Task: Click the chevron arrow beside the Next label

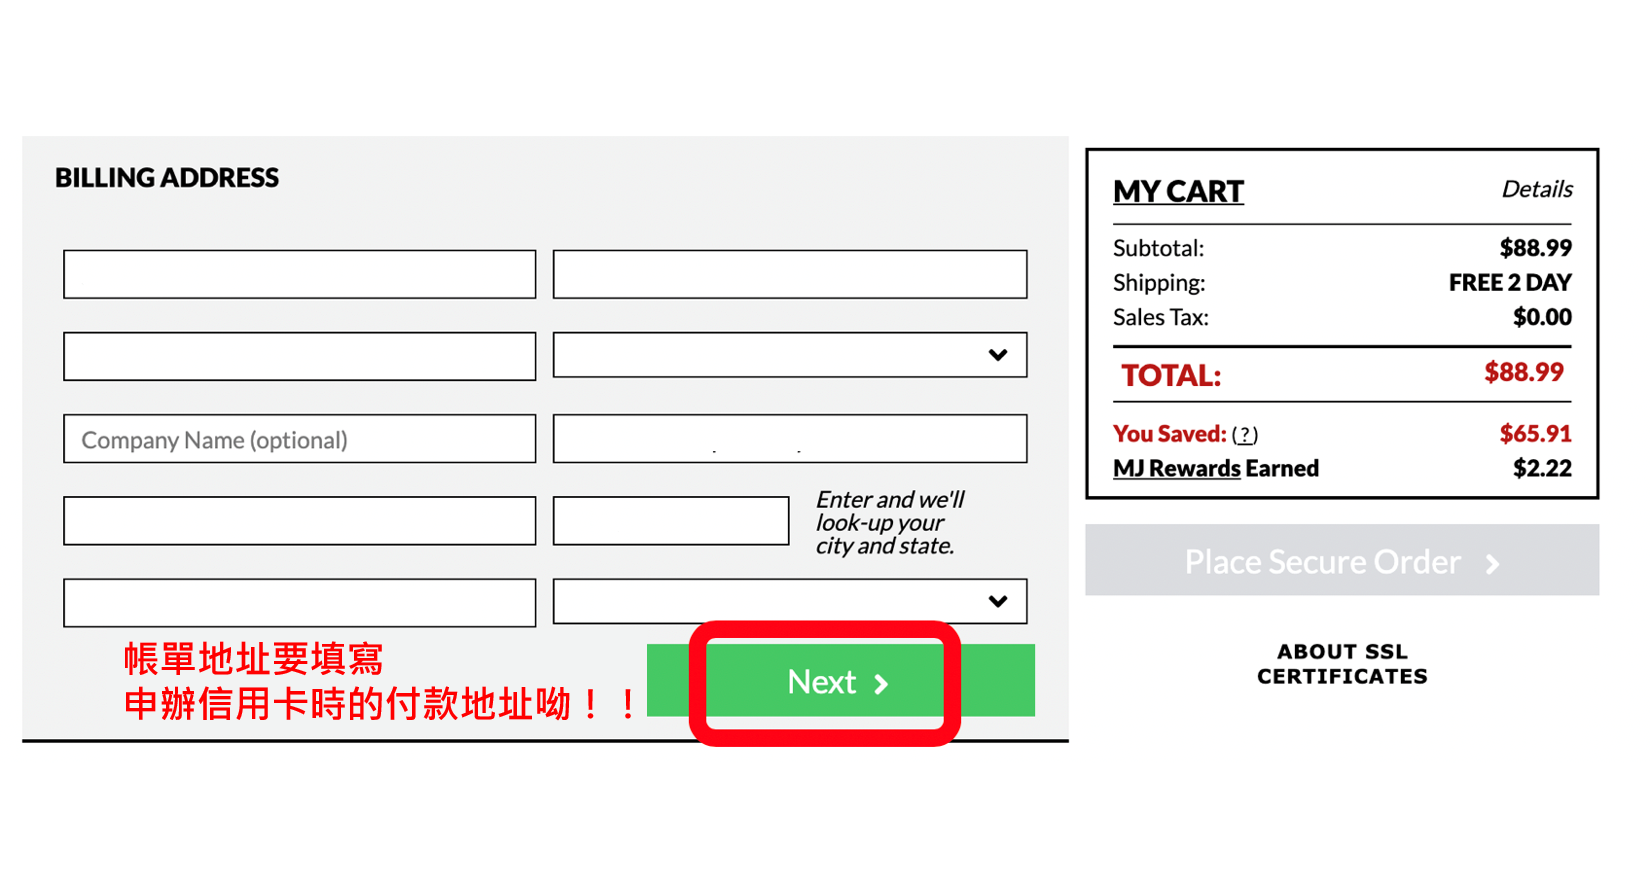Action: pos(881,684)
